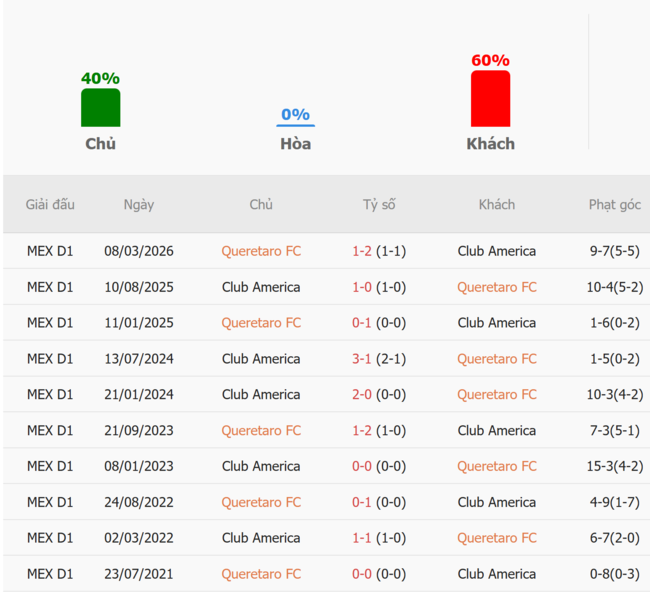Select the Ngày column header

point(139,205)
